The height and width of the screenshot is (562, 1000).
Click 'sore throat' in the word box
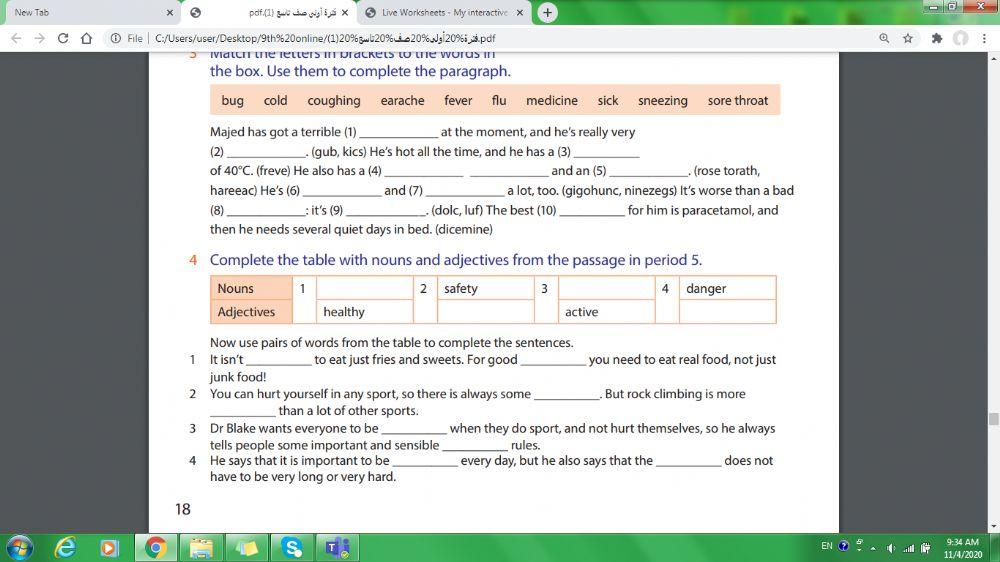point(738,101)
